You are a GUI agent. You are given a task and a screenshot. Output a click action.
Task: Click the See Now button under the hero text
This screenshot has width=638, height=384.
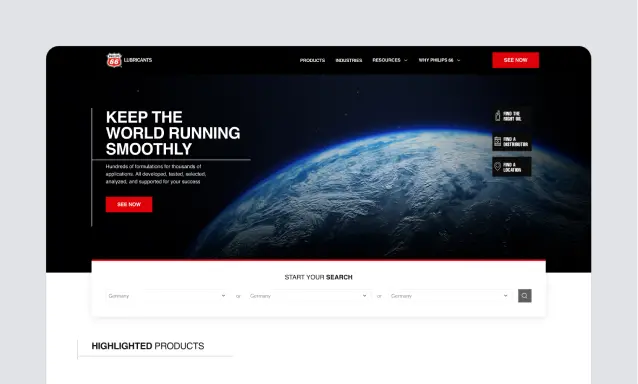(x=129, y=204)
